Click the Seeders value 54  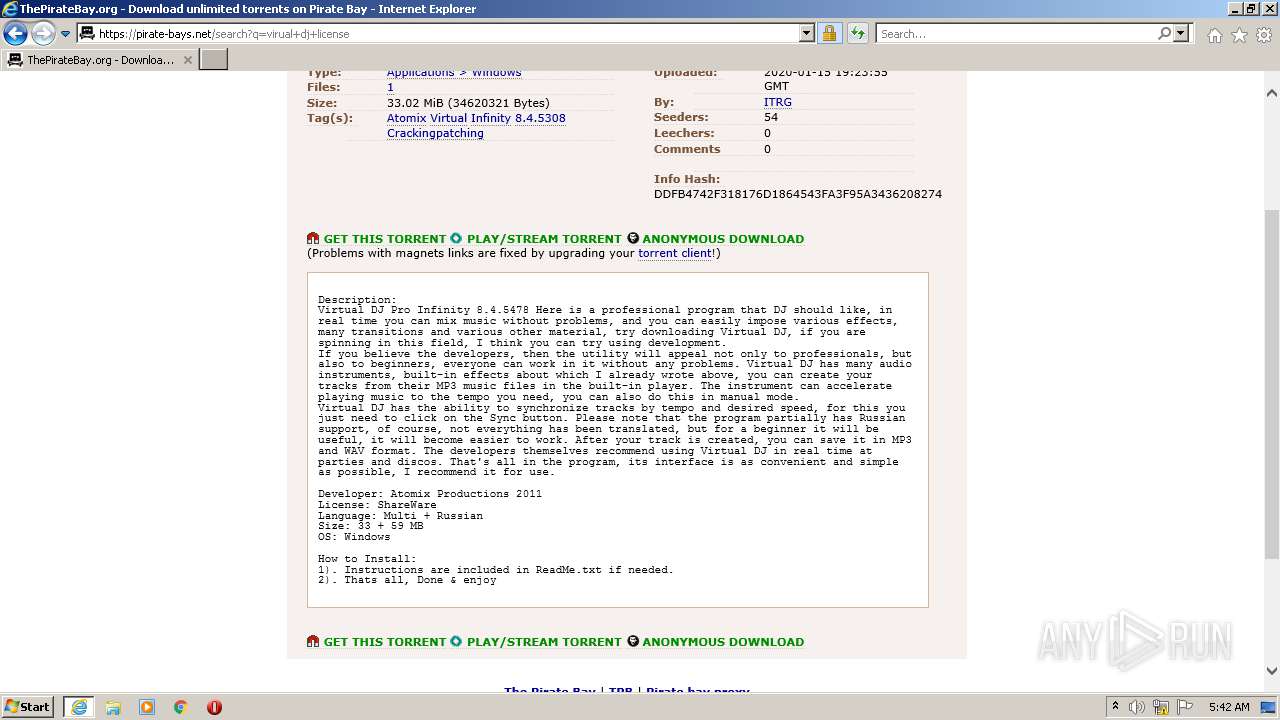pyautogui.click(x=771, y=117)
